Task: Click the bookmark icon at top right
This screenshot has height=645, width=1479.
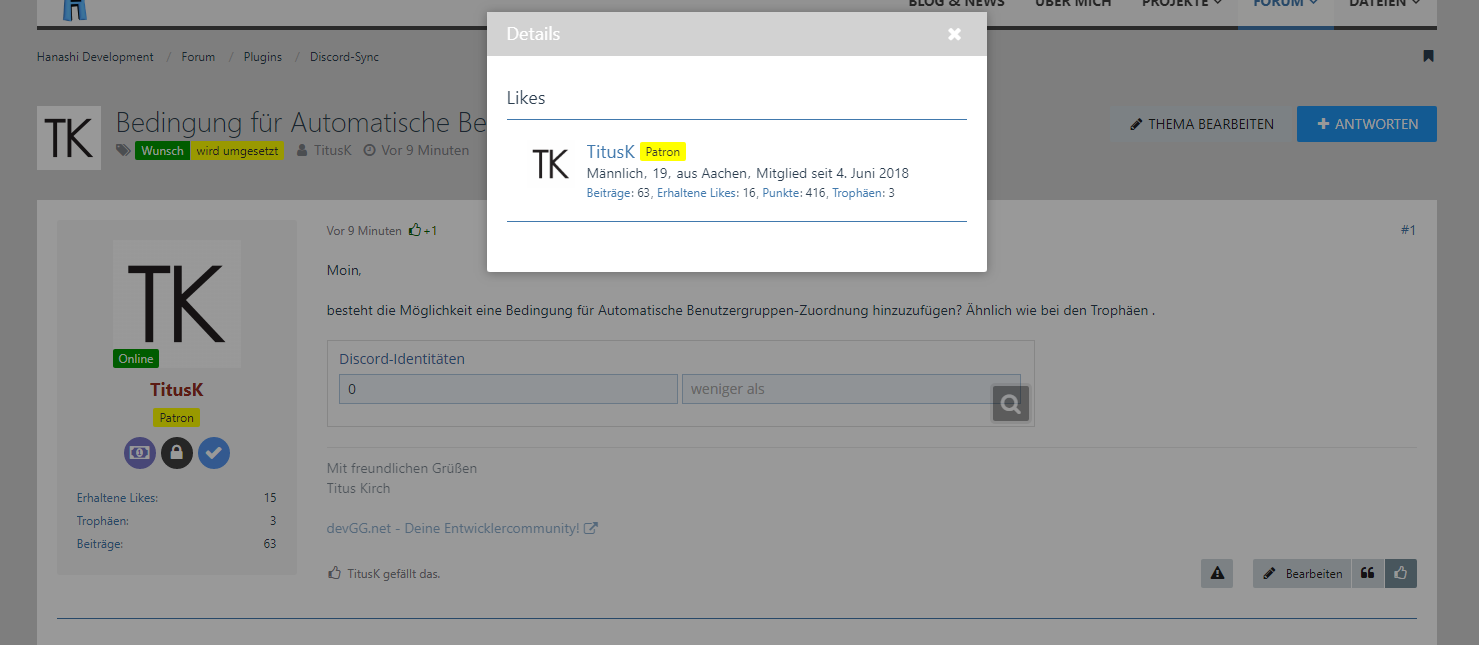Action: pyautogui.click(x=1429, y=57)
